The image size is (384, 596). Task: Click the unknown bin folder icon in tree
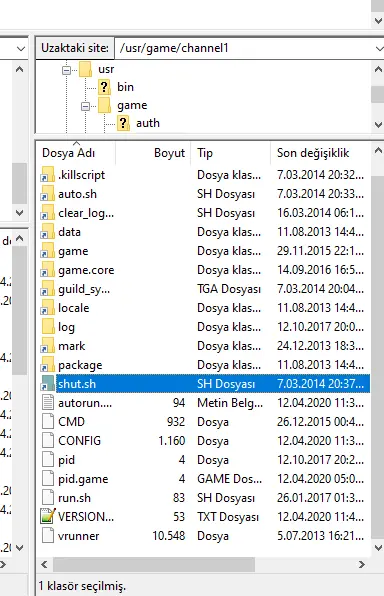click(x=104, y=87)
